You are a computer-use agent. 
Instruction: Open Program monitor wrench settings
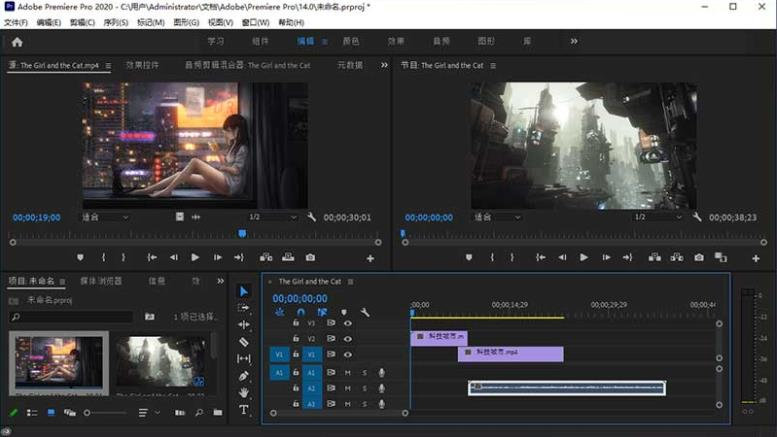tap(697, 217)
